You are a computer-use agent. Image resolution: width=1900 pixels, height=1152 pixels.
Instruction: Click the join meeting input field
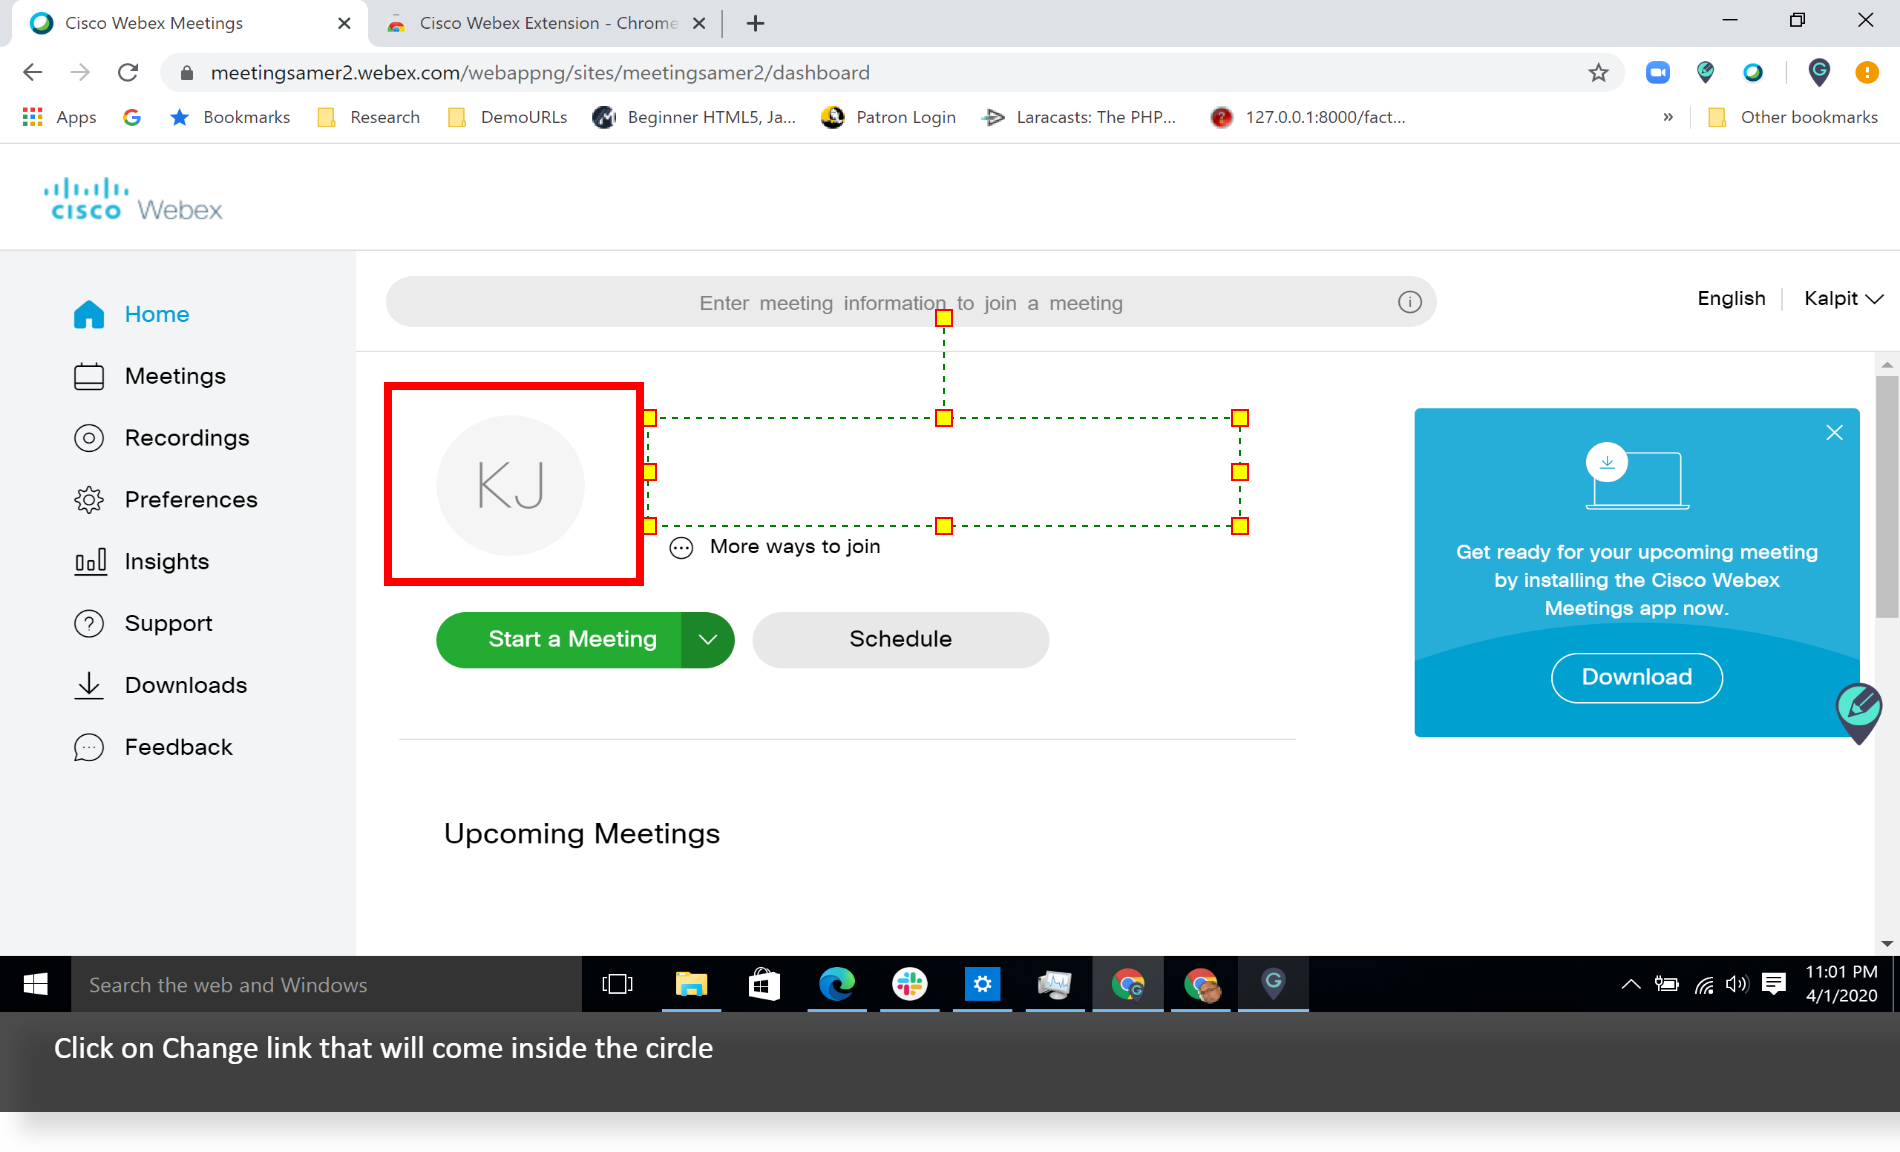[x=910, y=302]
